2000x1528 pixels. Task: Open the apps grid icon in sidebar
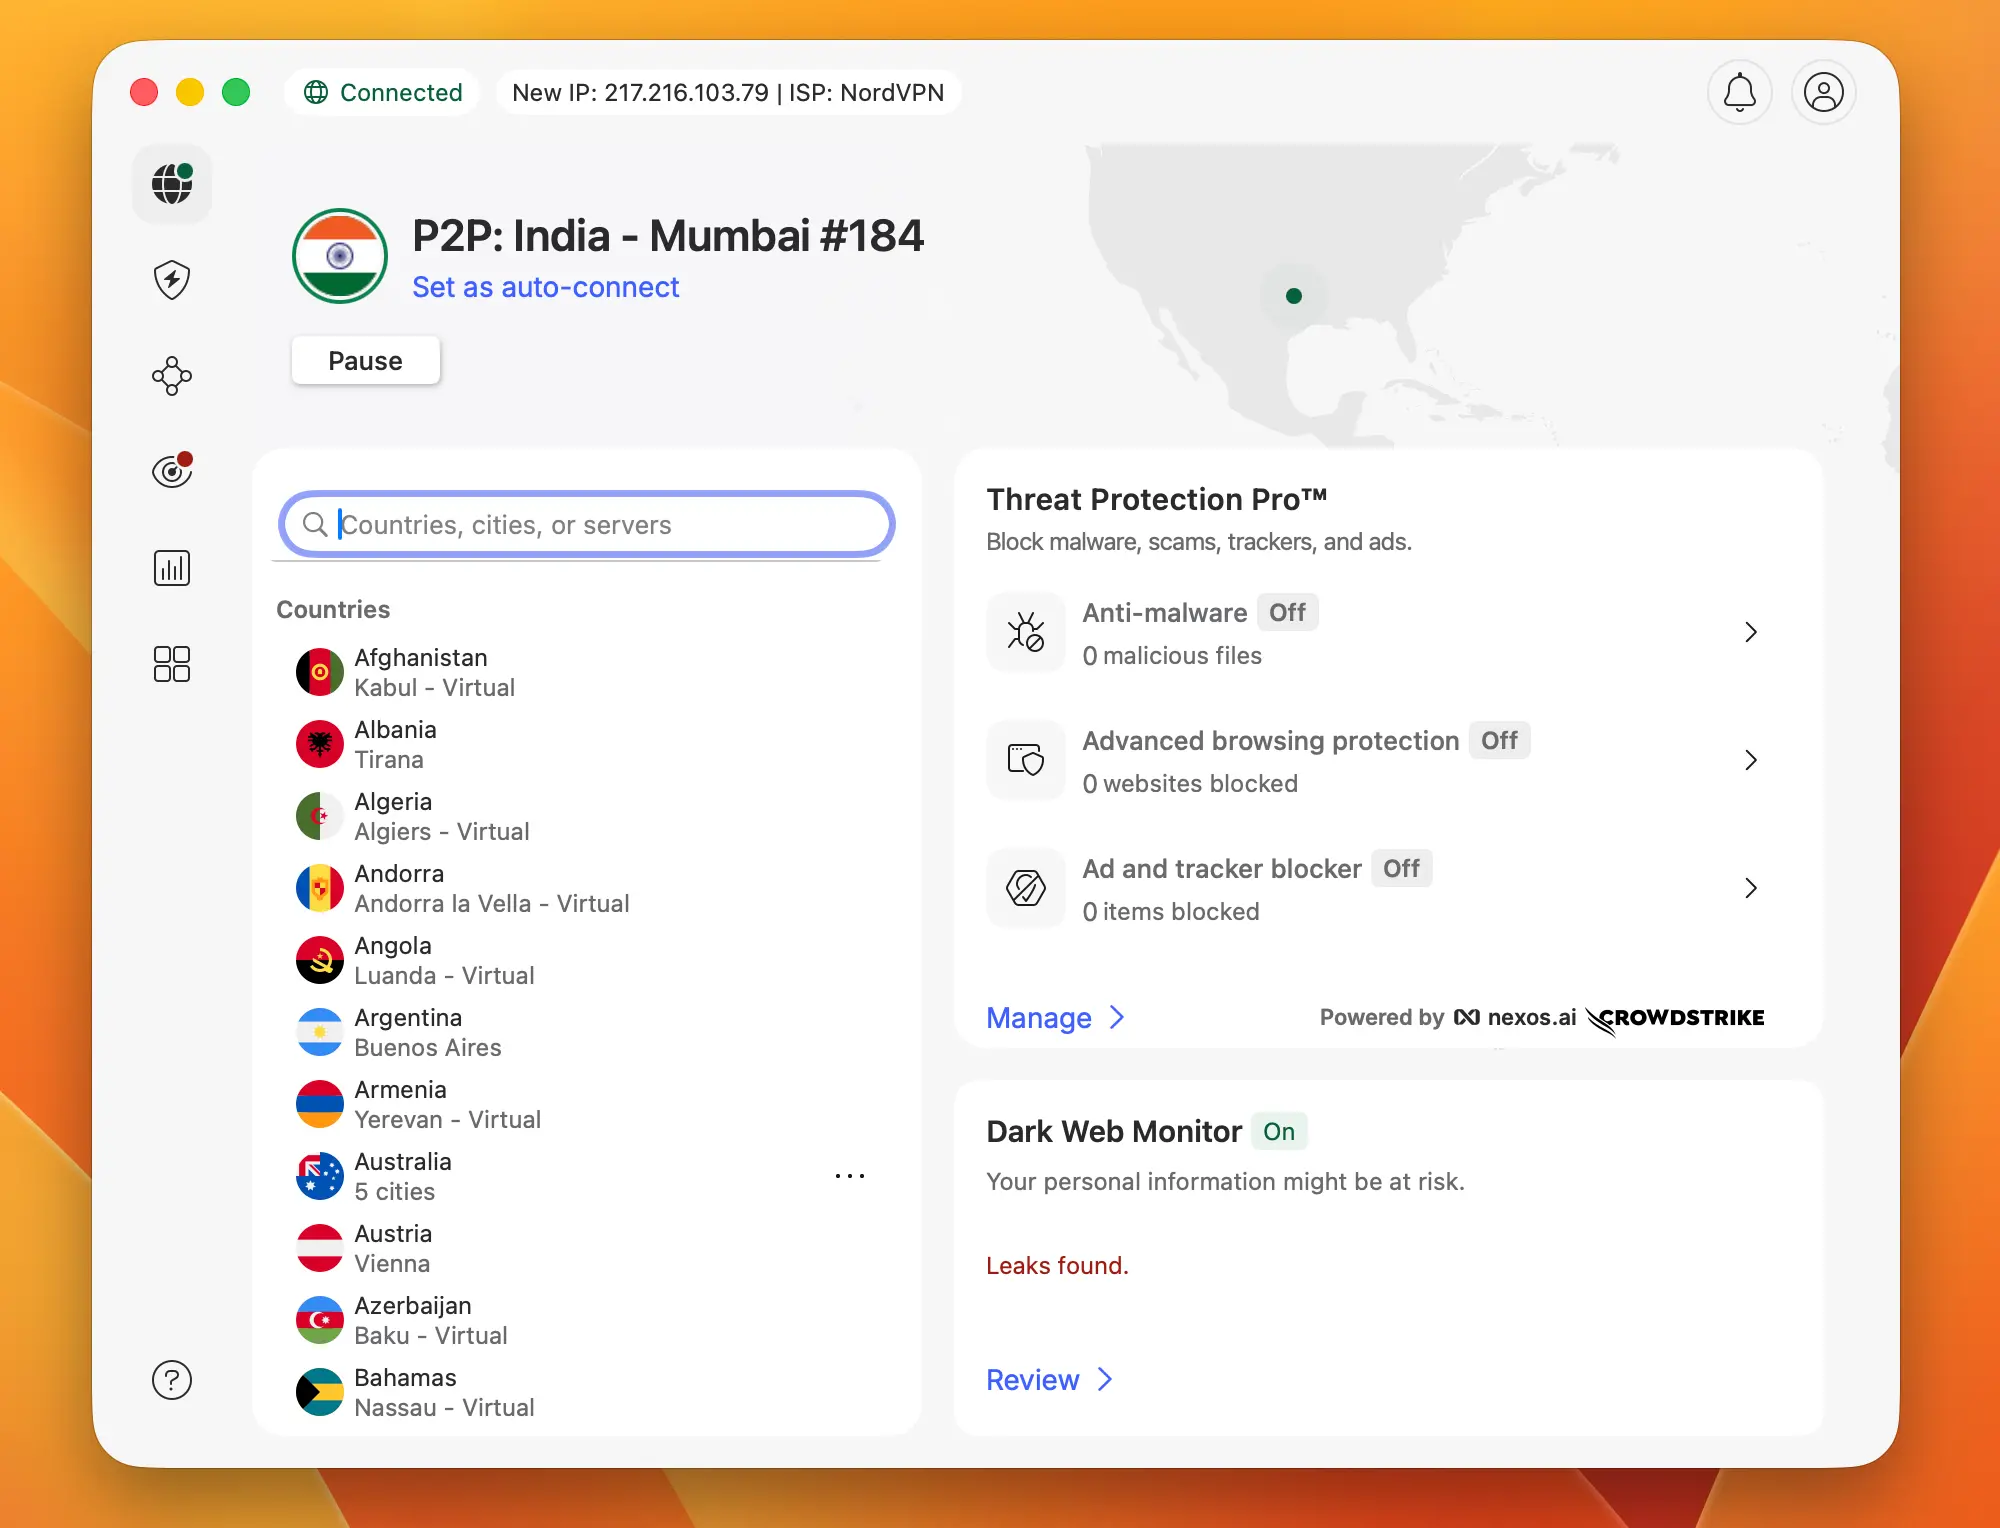tap(171, 663)
